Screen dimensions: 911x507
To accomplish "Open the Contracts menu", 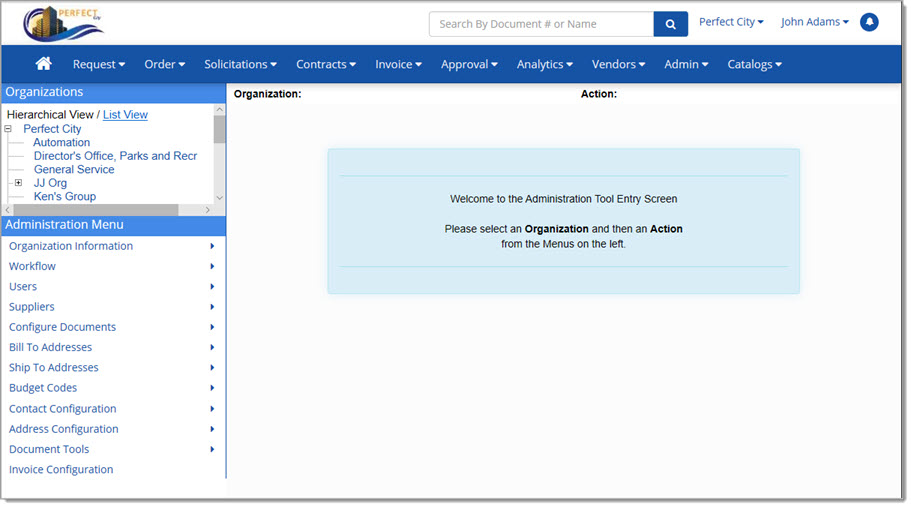I will [x=325, y=64].
